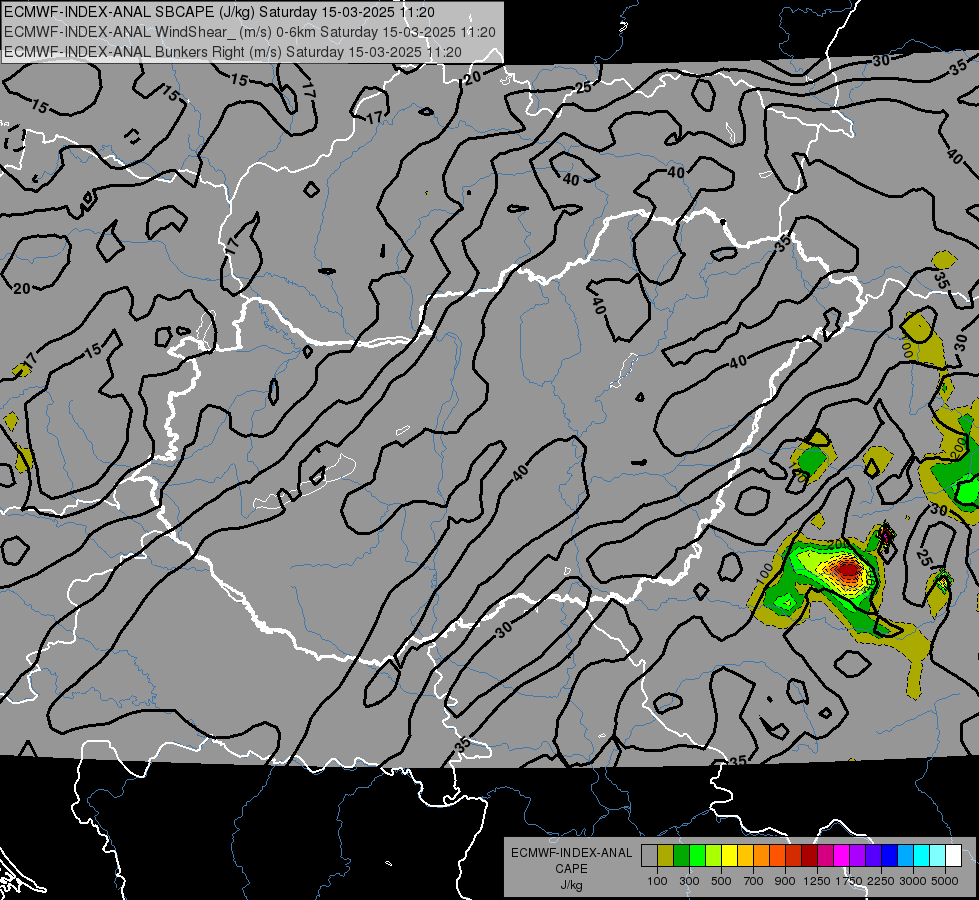Click legend value 700
Viewport: 979px width, 900px height.
(754, 881)
